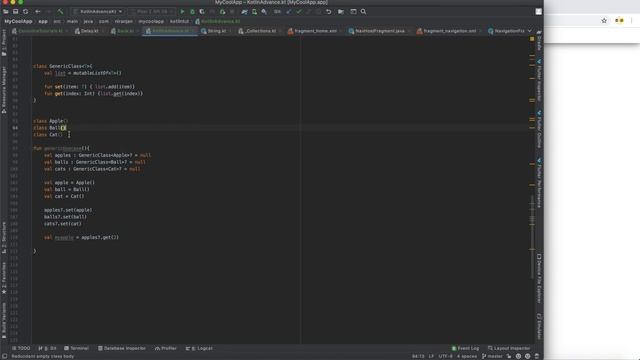Toggle the Build Variants side panel
The image size is (640, 360).
click(x=4, y=320)
